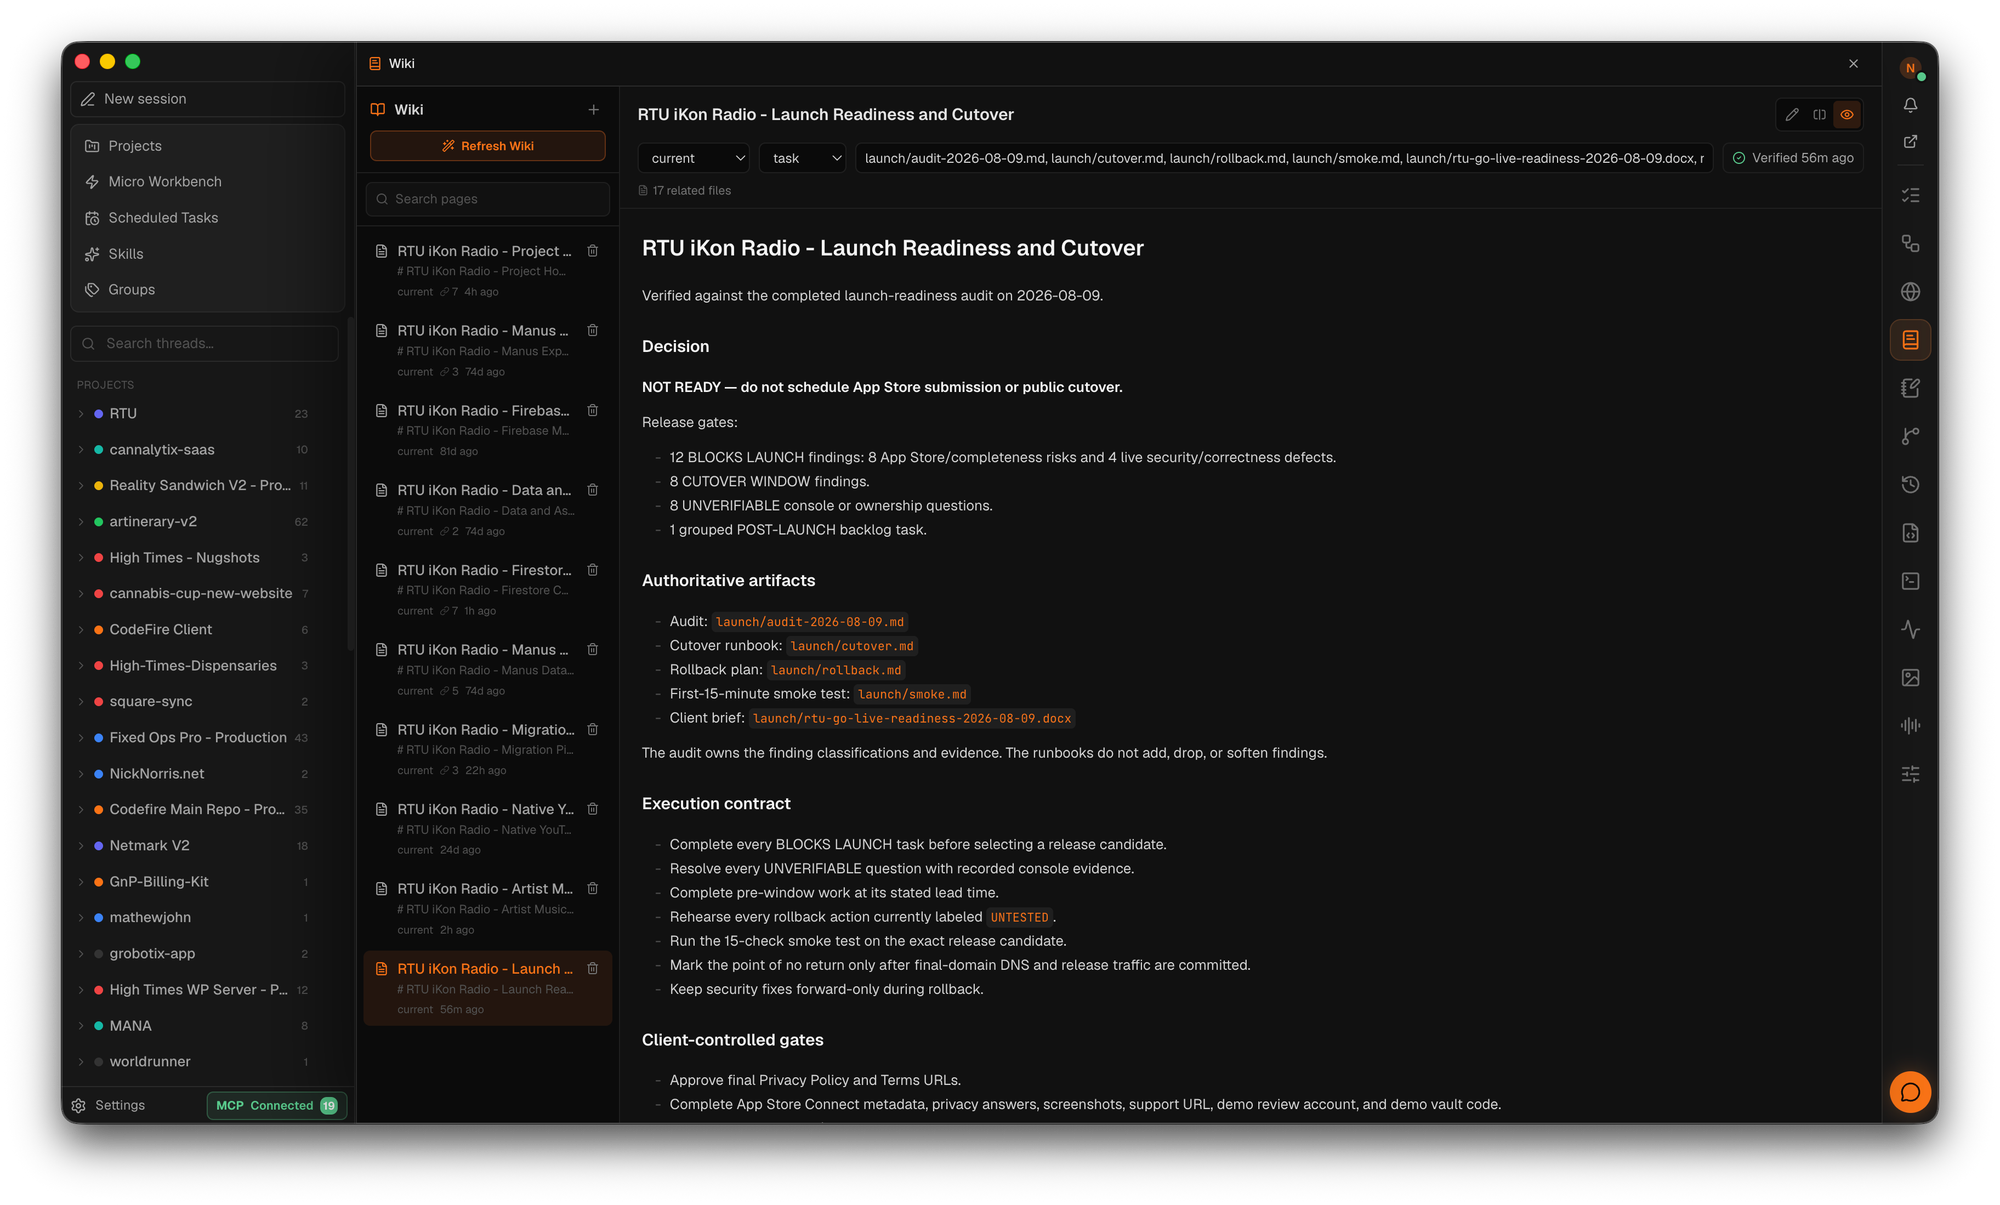Open the sliders settings icon in right rail

click(1910, 774)
